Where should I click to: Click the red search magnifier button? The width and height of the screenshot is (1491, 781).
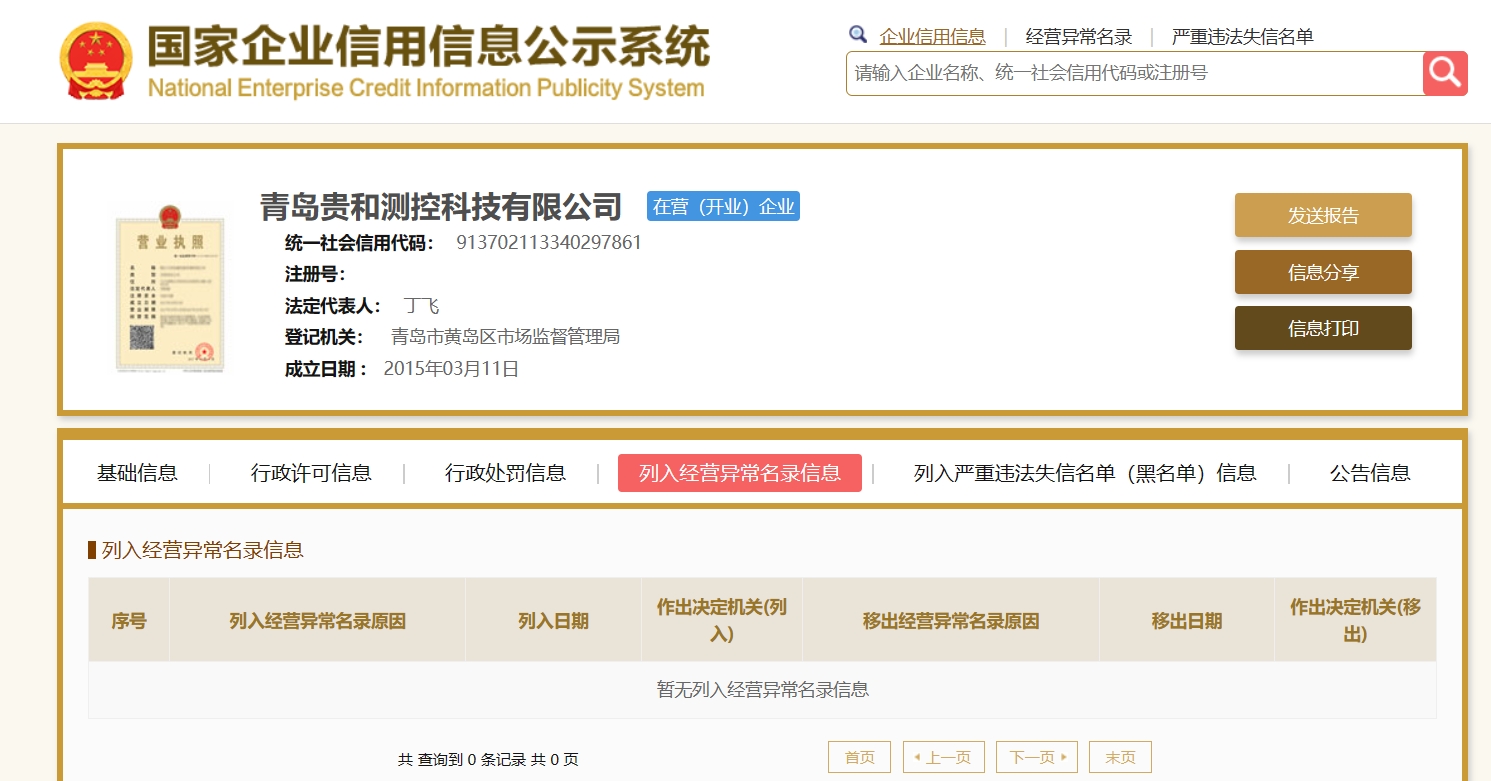(x=1445, y=73)
